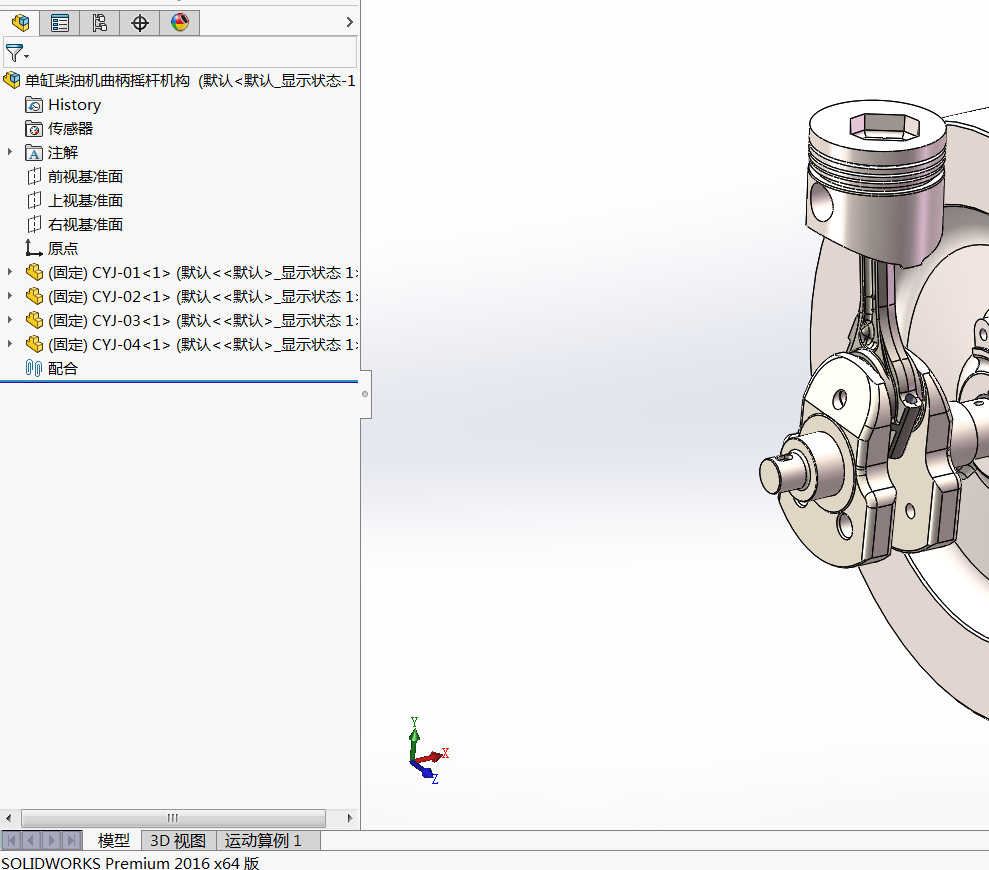Click the XYZ orientation triad
The image size is (989, 870).
pyautogui.click(x=428, y=751)
